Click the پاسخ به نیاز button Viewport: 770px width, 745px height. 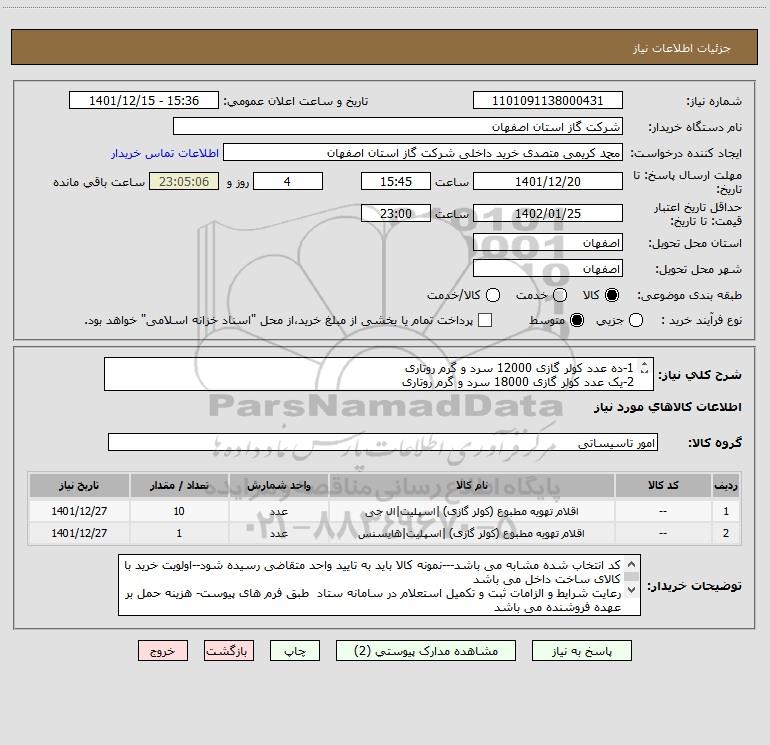[581, 651]
